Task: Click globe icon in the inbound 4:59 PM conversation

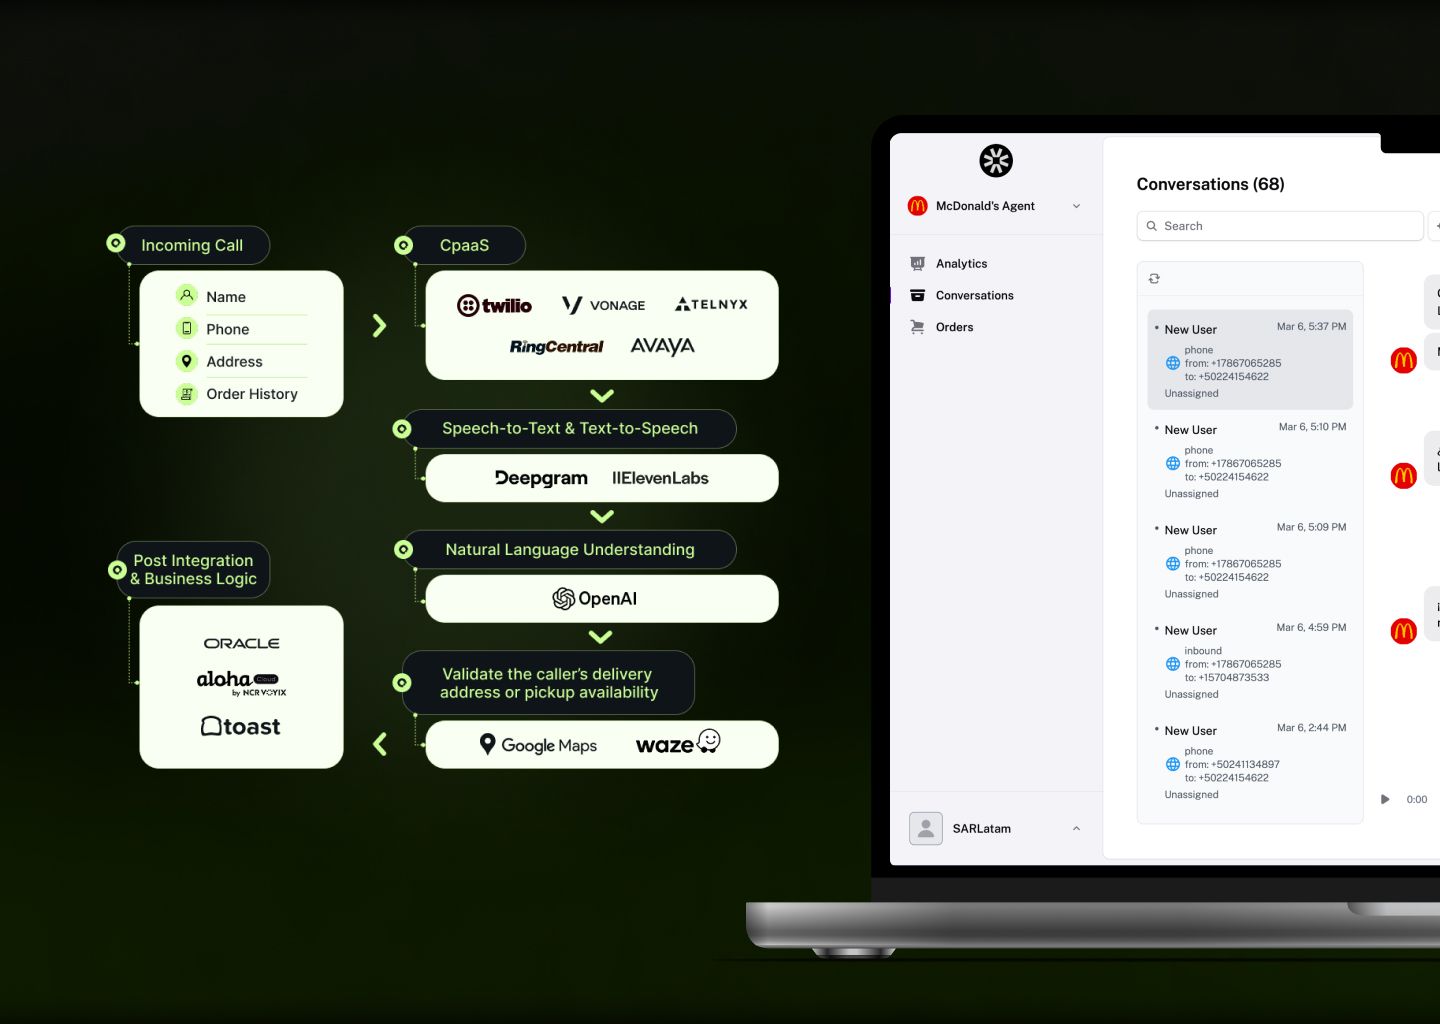Action: (x=1172, y=664)
